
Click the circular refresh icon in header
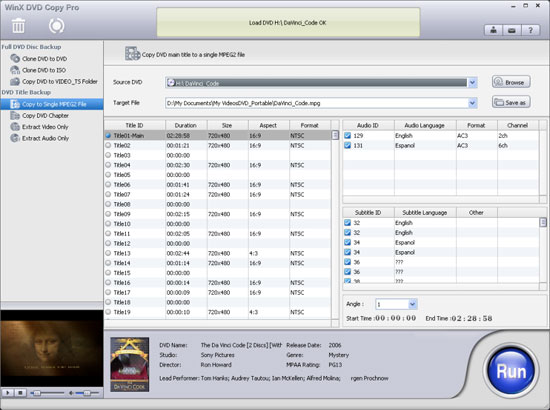56,26
